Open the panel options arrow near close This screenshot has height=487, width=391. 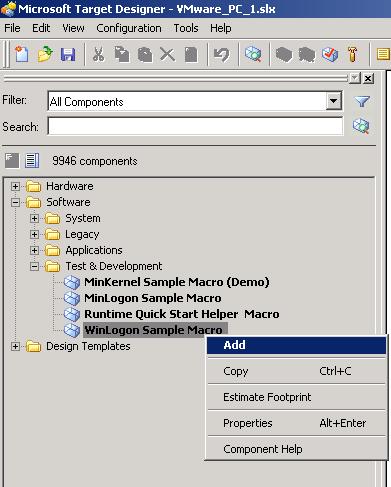(x=355, y=78)
